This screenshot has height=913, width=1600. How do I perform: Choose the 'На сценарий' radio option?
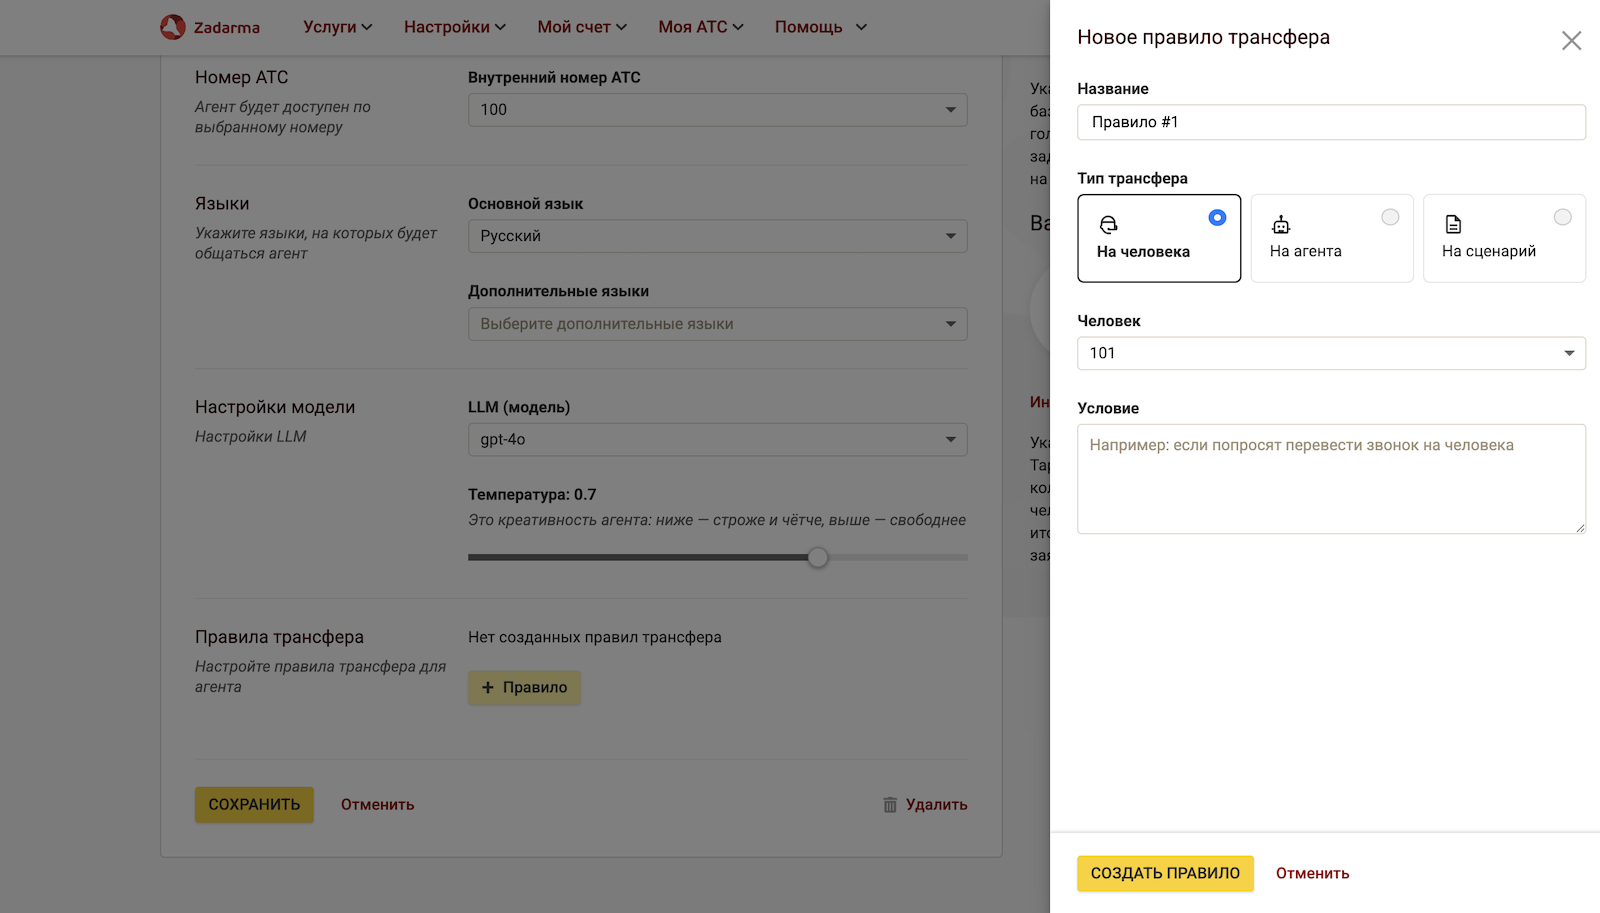1562,218
